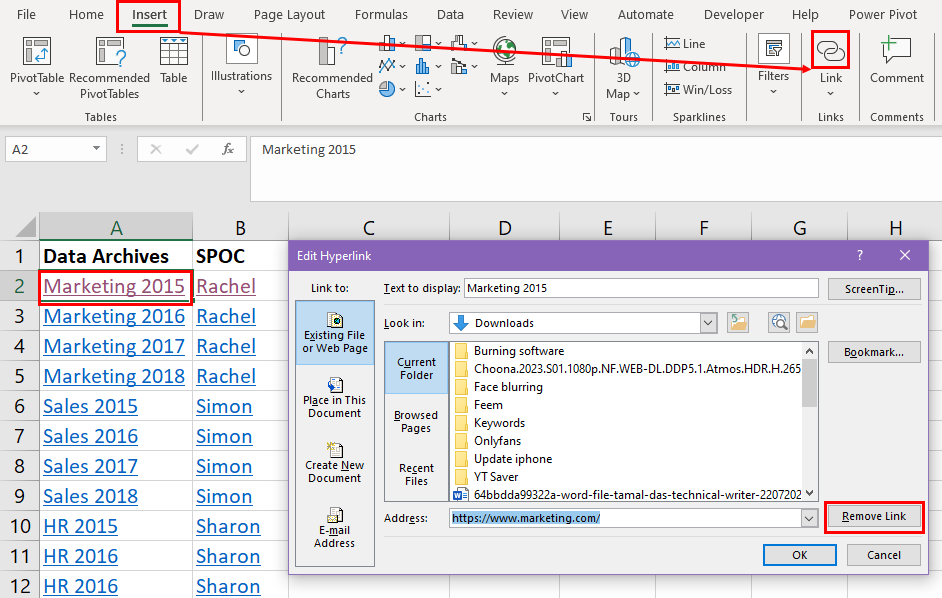Click the Link icon in Links group
The width and height of the screenshot is (942, 598).
[x=831, y=50]
